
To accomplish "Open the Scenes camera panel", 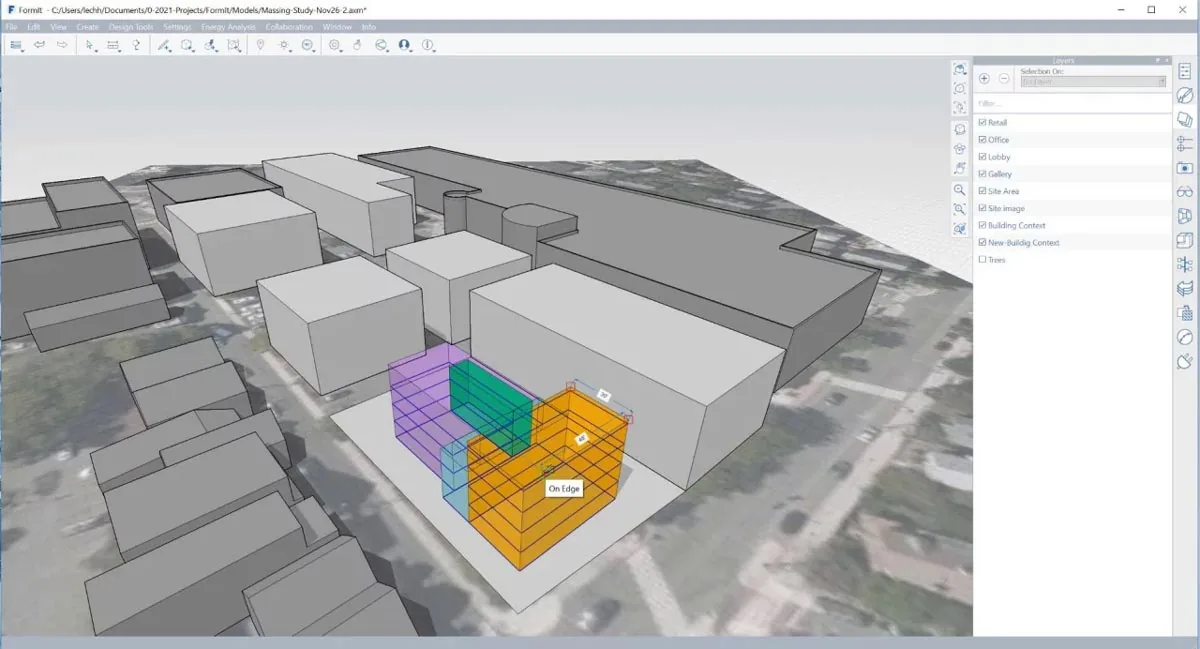I will (x=1185, y=168).
